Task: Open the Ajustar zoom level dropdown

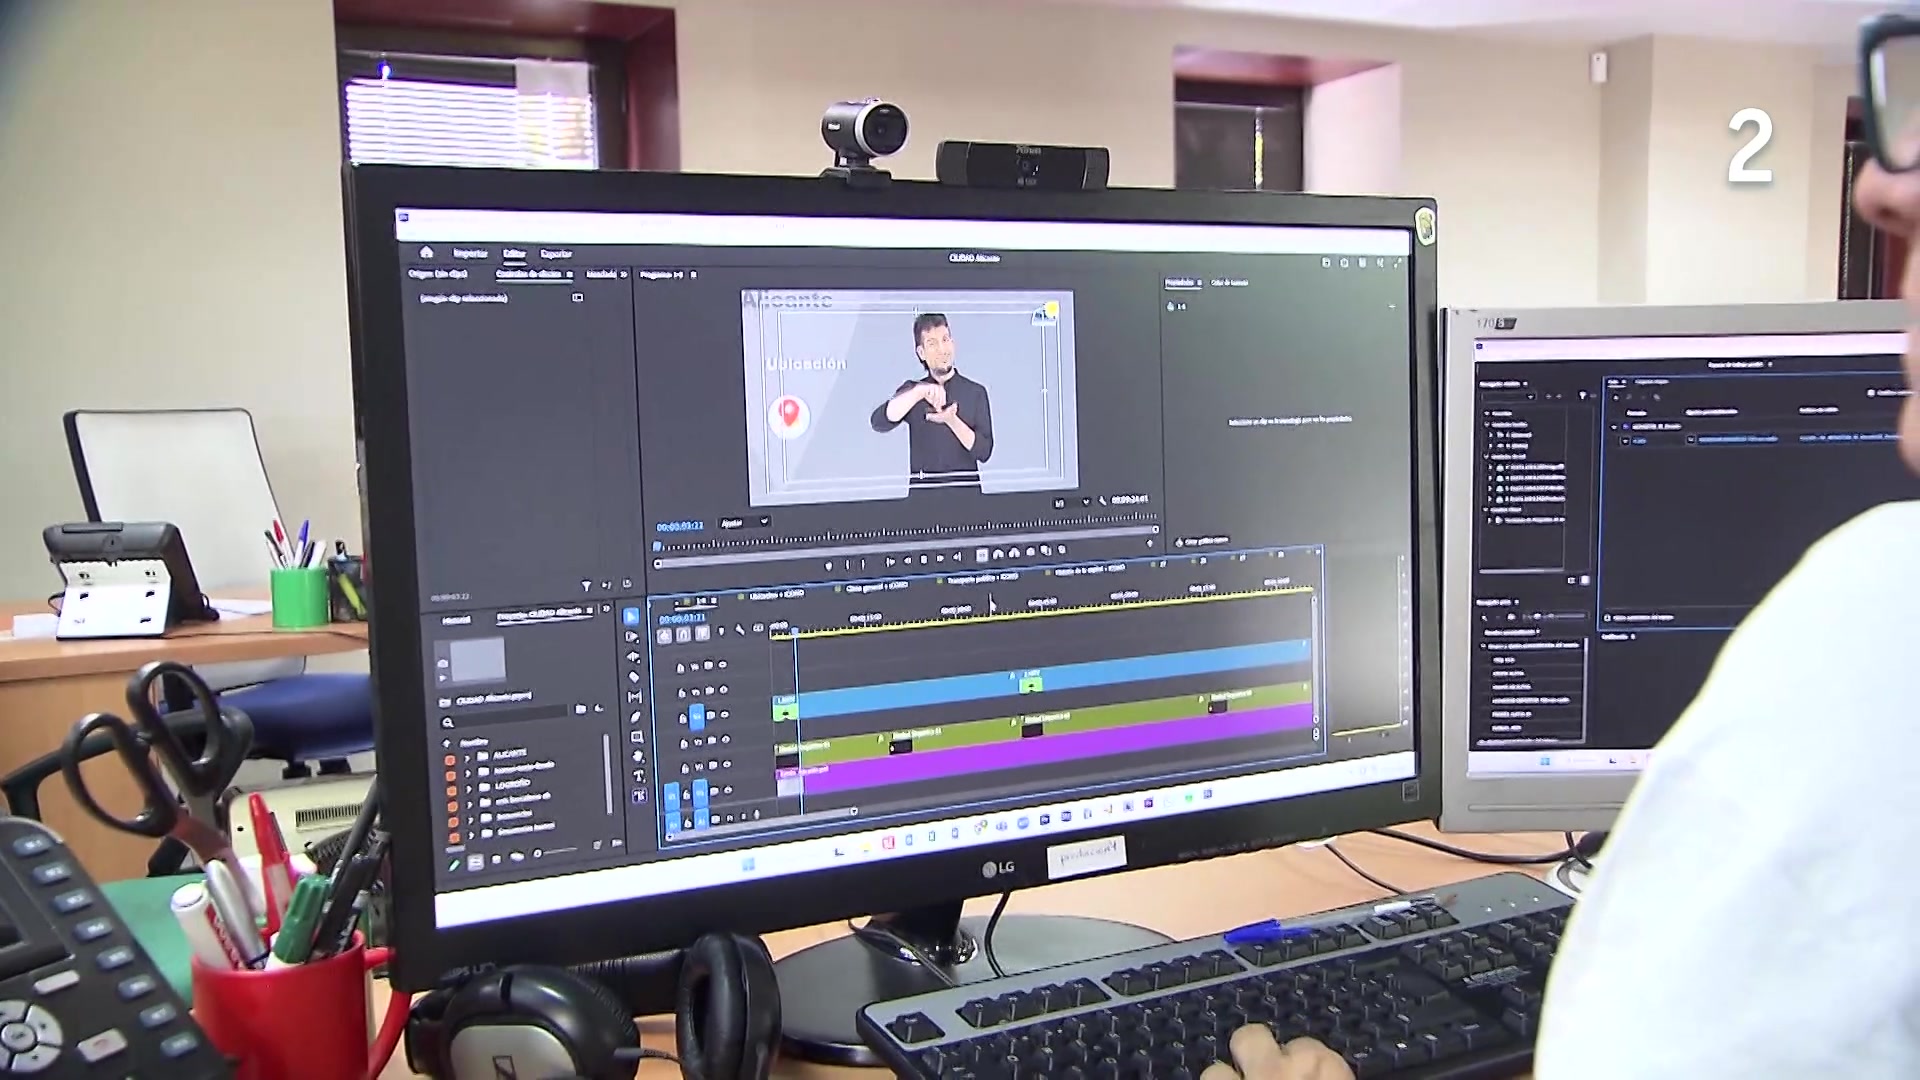Action: tap(745, 522)
